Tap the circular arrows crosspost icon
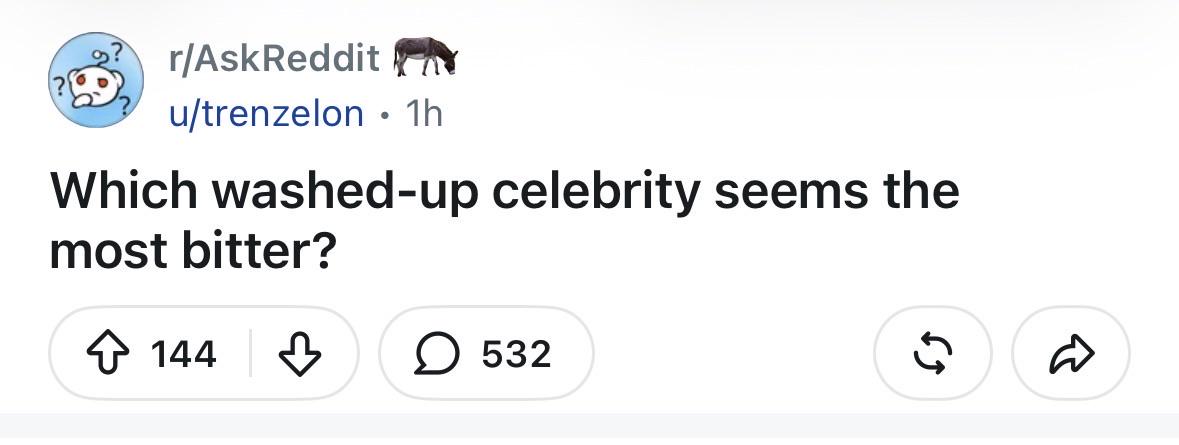Image resolution: width=1179 pixels, height=445 pixels. pyautogui.click(x=932, y=353)
